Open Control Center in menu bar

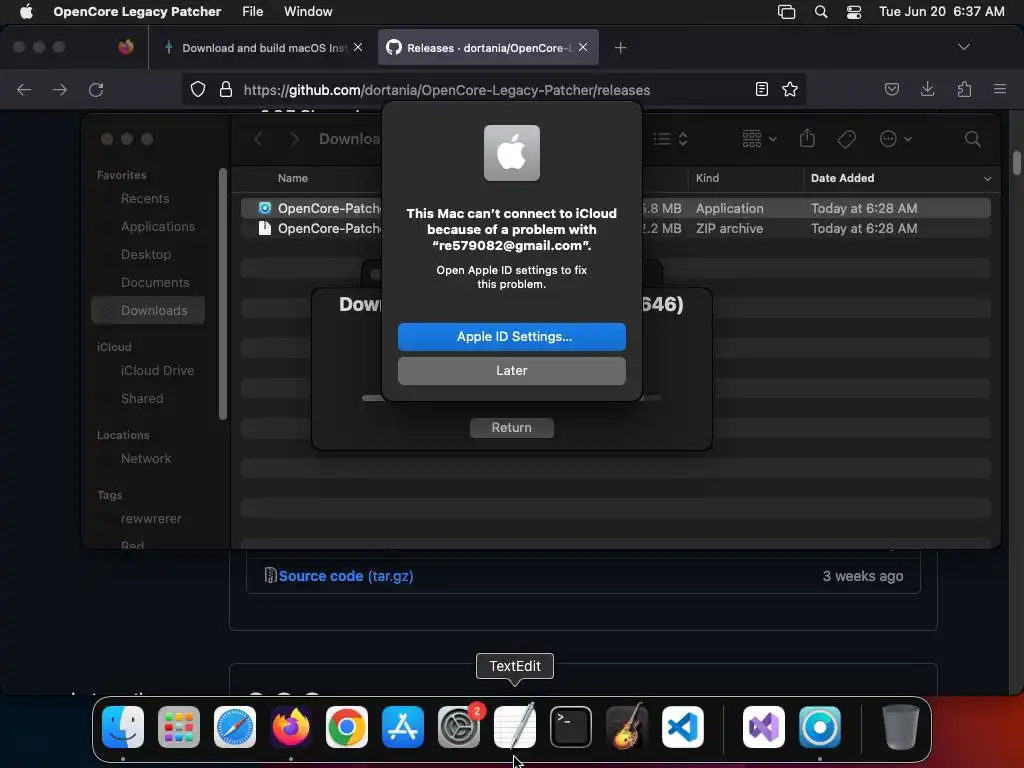click(854, 12)
